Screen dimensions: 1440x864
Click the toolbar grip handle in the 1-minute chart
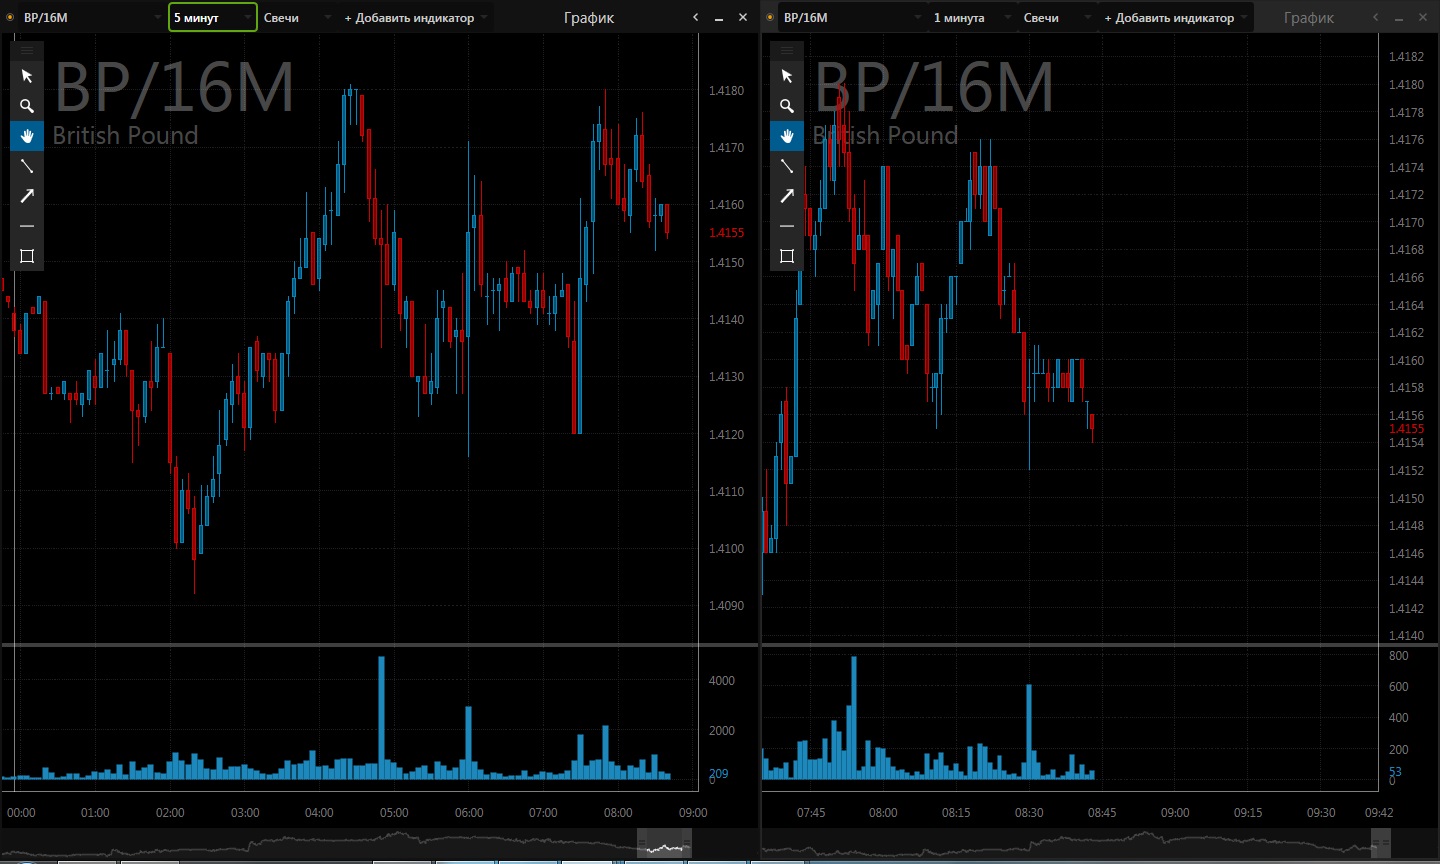click(x=787, y=50)
